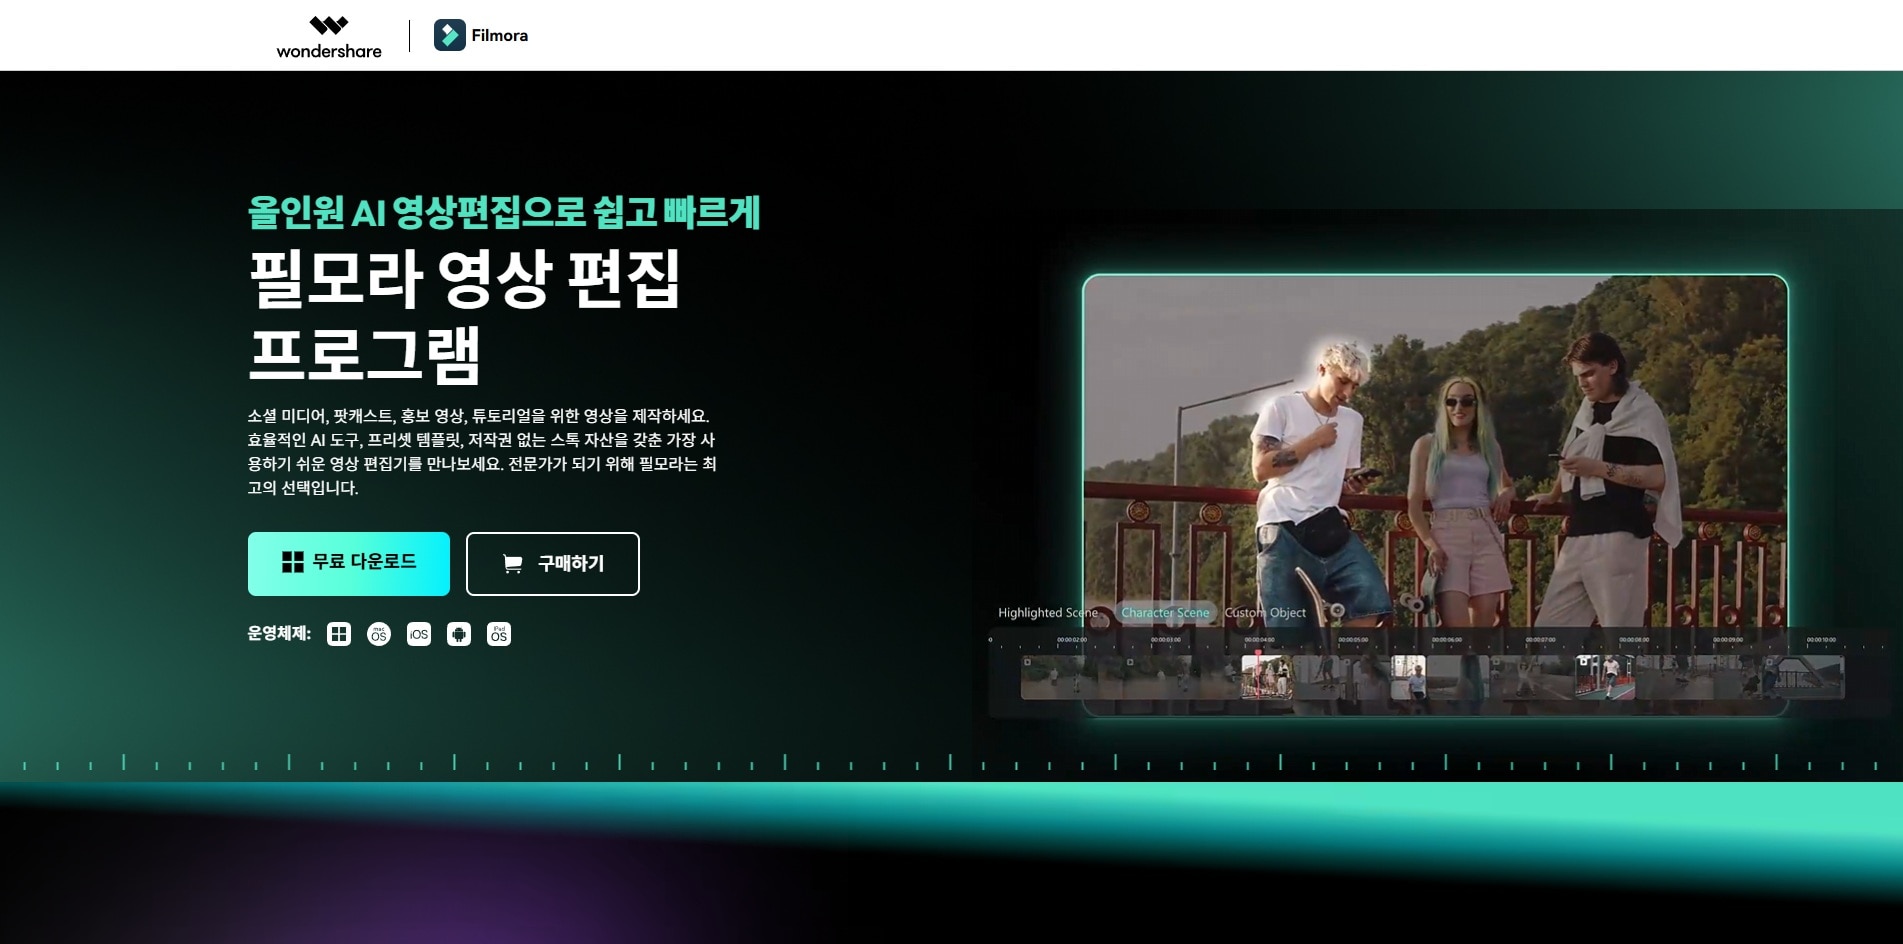The image size is (1903, 944).
Task: Select the macOS operating system icon
Action: [379, 634]
